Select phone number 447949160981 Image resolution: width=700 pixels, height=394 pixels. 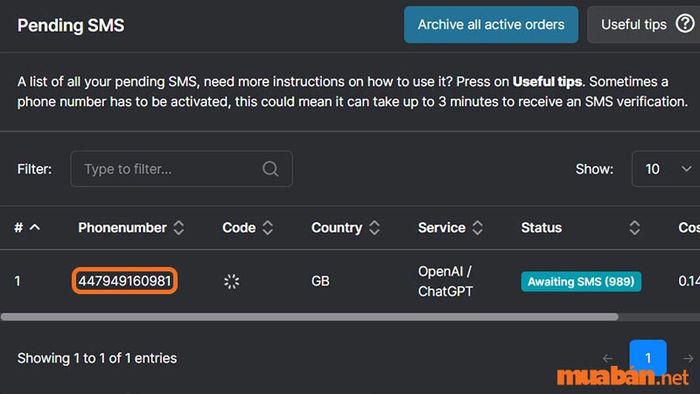[x=125, y=281]
